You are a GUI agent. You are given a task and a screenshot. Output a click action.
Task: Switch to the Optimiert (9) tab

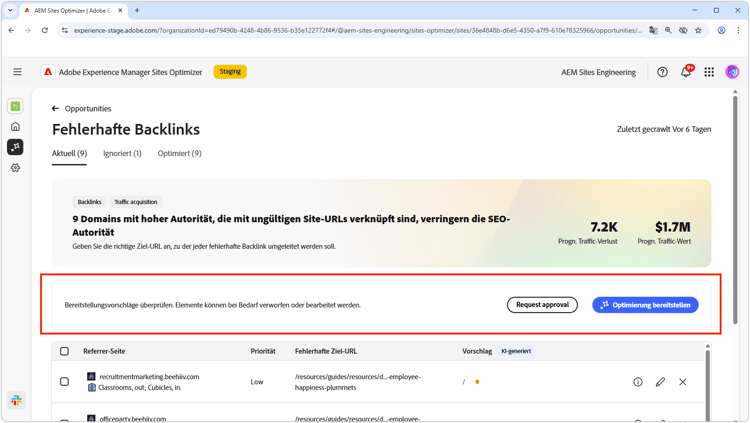[179, 153]
